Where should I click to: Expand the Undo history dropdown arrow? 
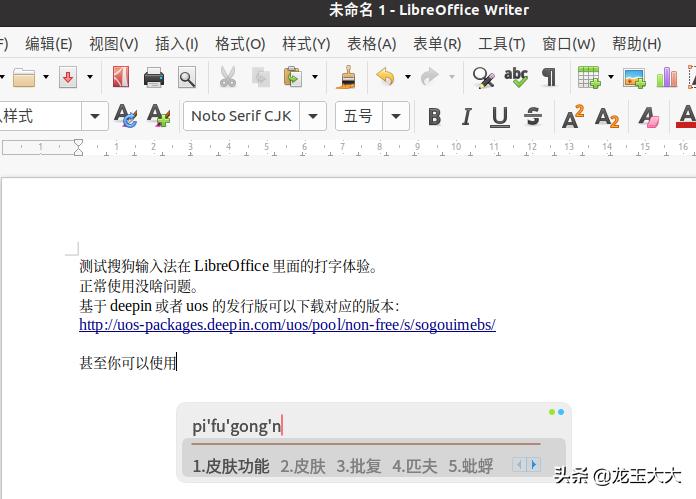click(407, 77)
